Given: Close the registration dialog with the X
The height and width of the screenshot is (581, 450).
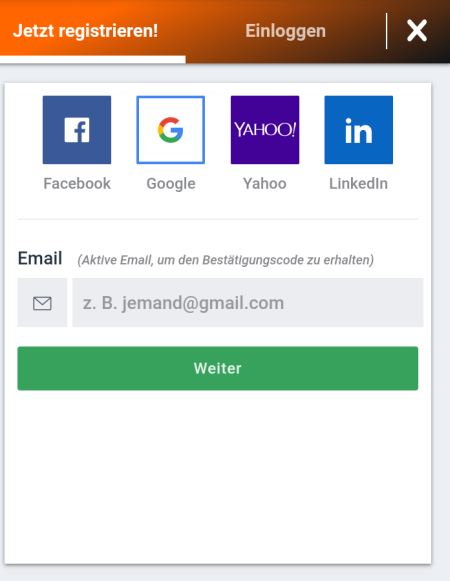Looking at the screenshot, I should [x=417, y=31].
